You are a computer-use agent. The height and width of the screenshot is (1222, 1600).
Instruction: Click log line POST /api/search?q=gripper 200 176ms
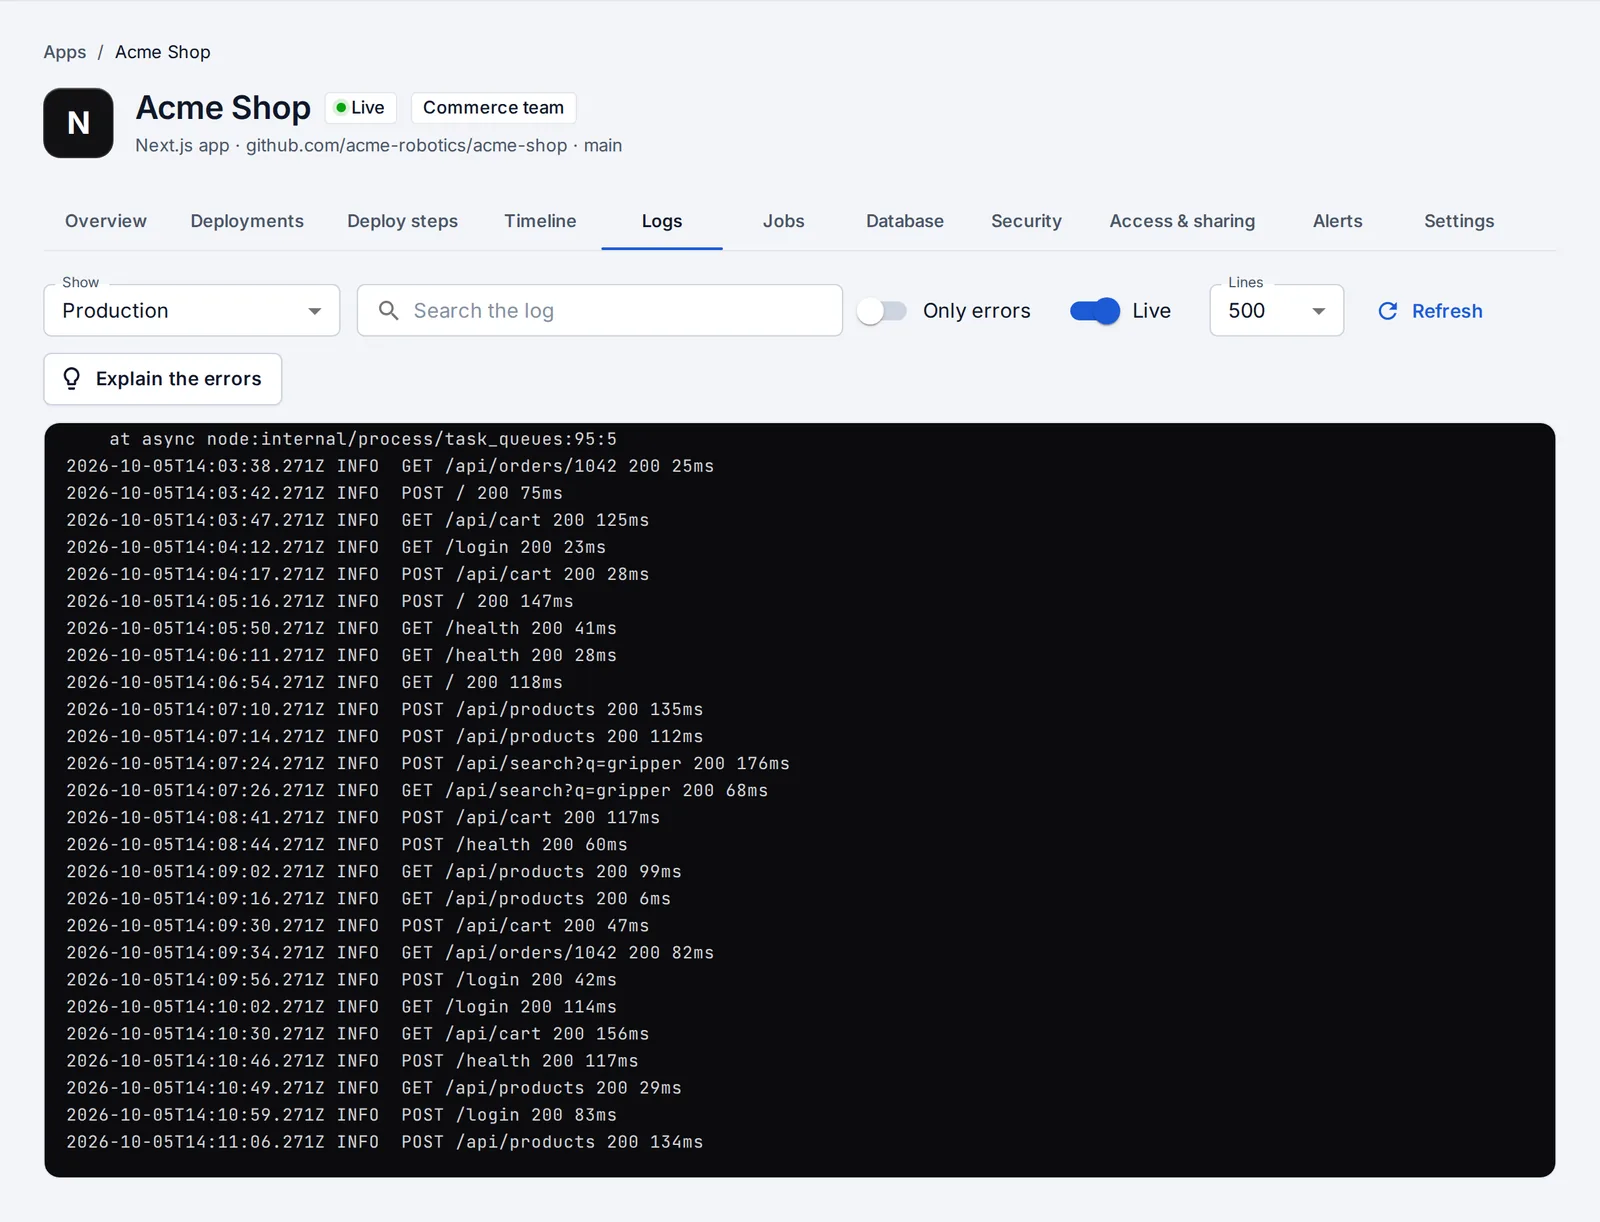click(x=428, y=763)
